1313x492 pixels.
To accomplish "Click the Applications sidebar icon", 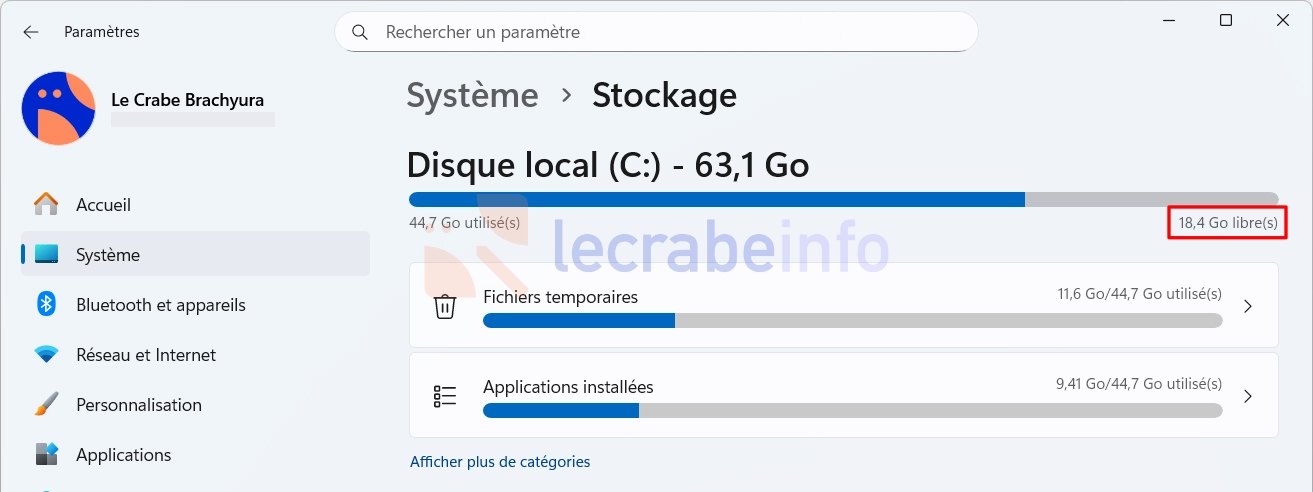I will click(46, 455).
